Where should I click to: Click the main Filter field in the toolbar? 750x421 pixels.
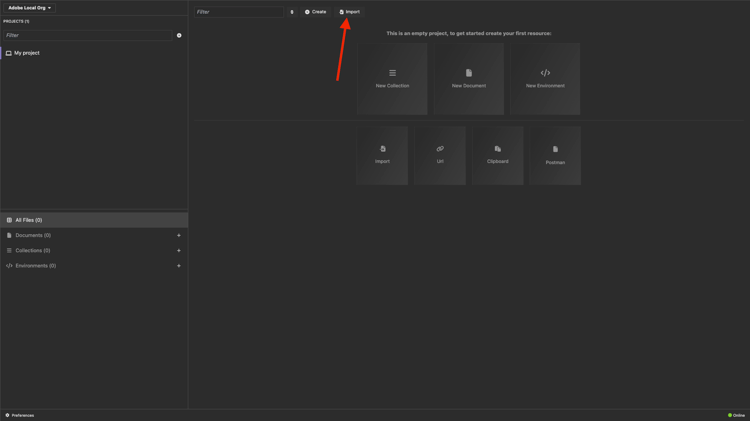(x=239, y=12)
